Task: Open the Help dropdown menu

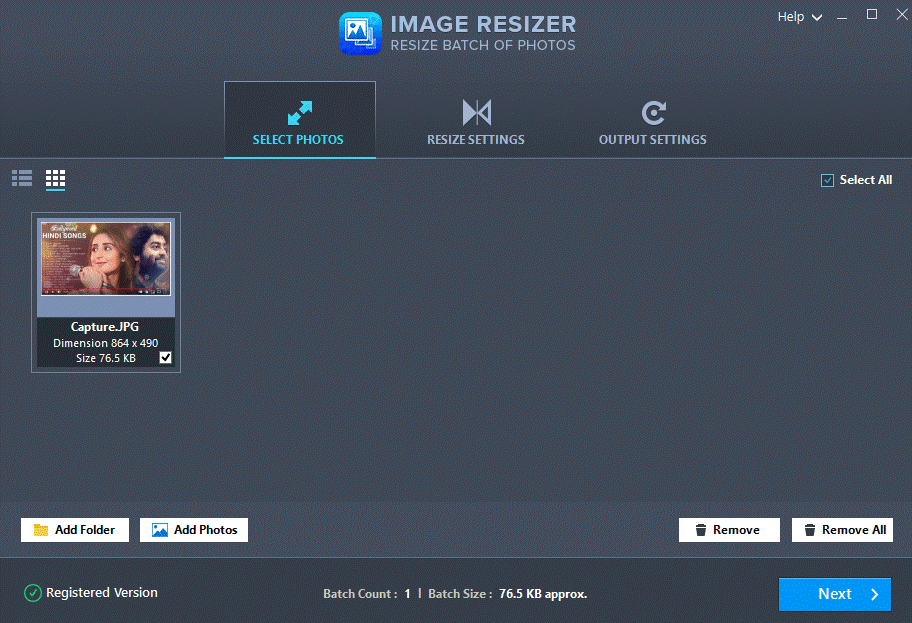Action: (790, 16)
